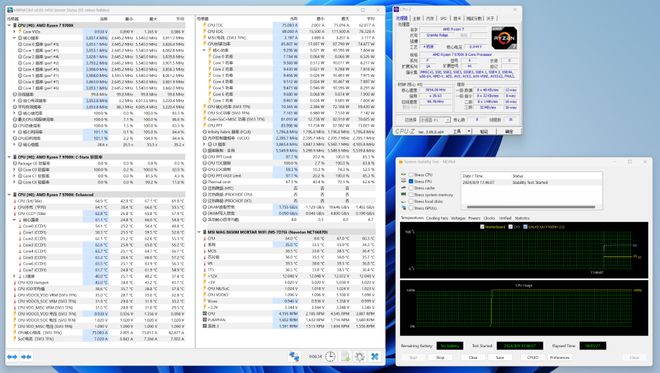
Task: Click the CPU-Z core voltage value field
Action: click(475, 46)
